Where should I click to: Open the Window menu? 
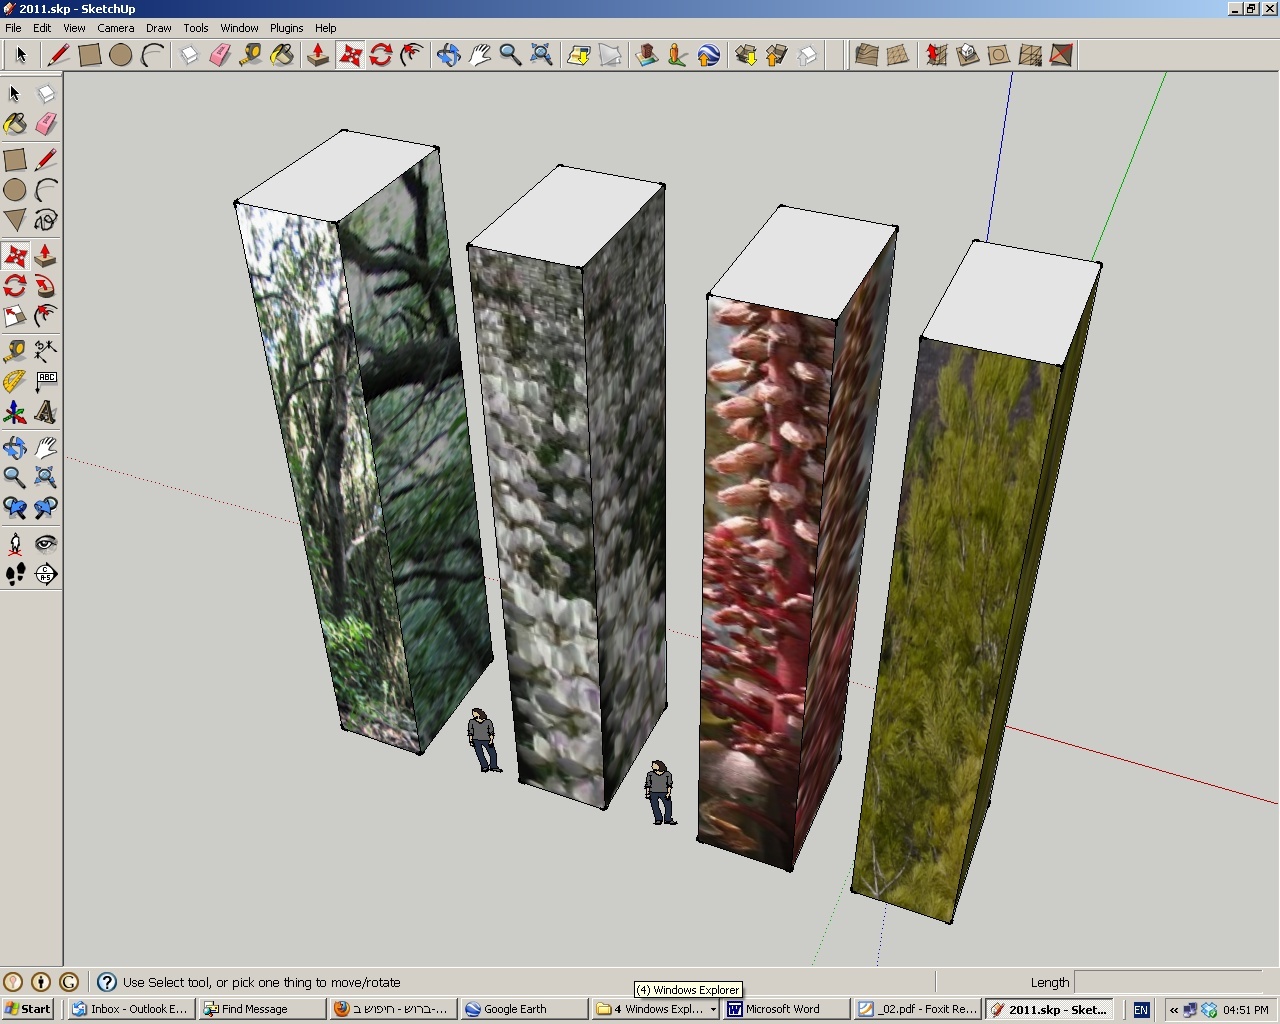click(x=239, y=28)
